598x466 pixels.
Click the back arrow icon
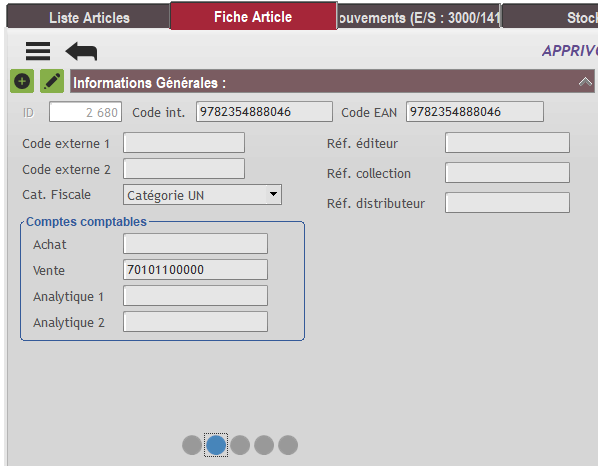click(81, 51)
